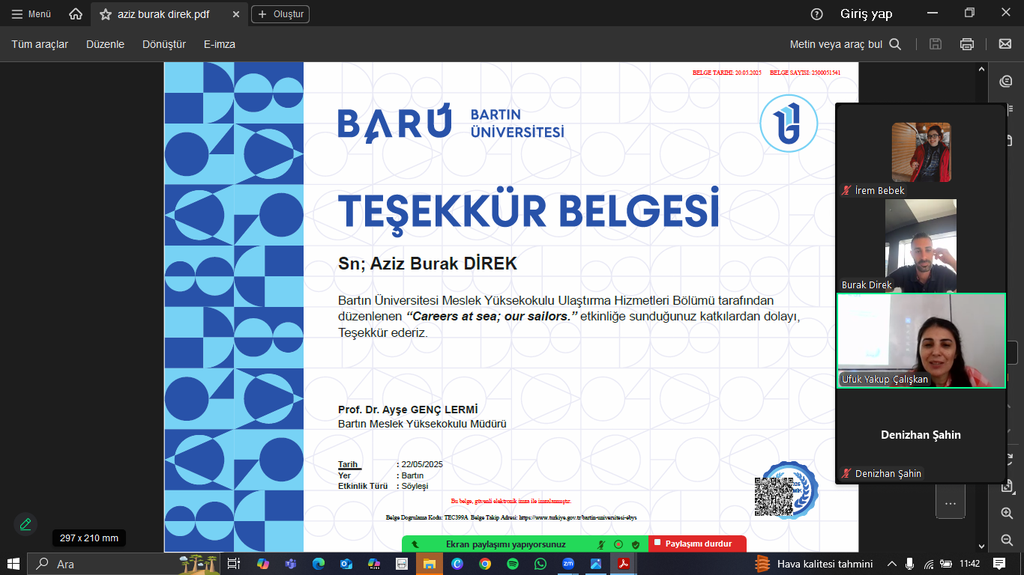Open Outlook from the taskbar
The width and height of the screenshot is (1024, 575).
coord(346,564)
